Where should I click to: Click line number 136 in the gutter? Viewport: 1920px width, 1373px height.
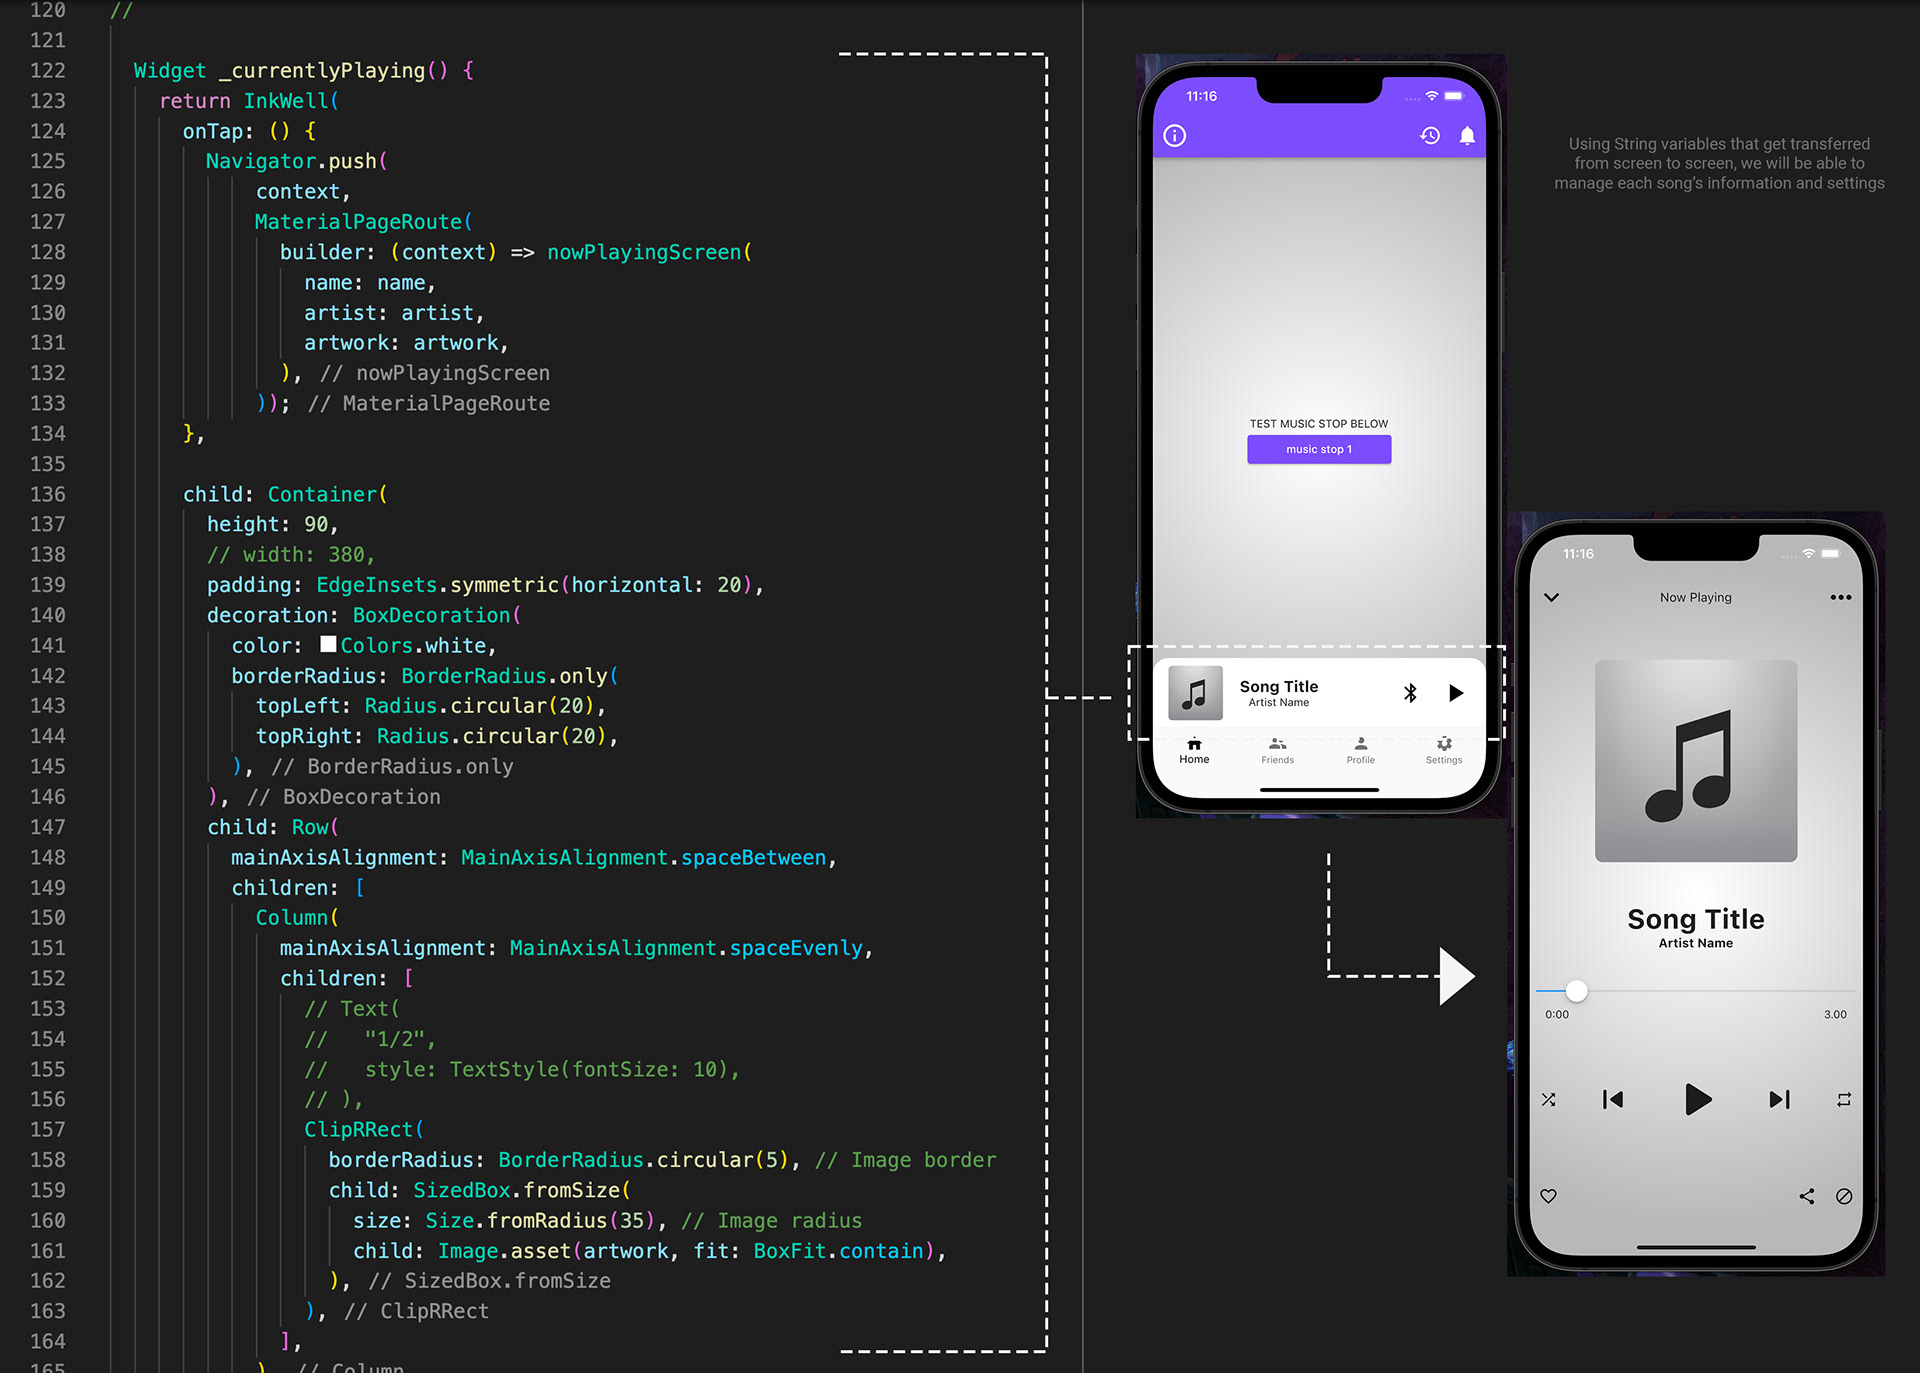47,494
